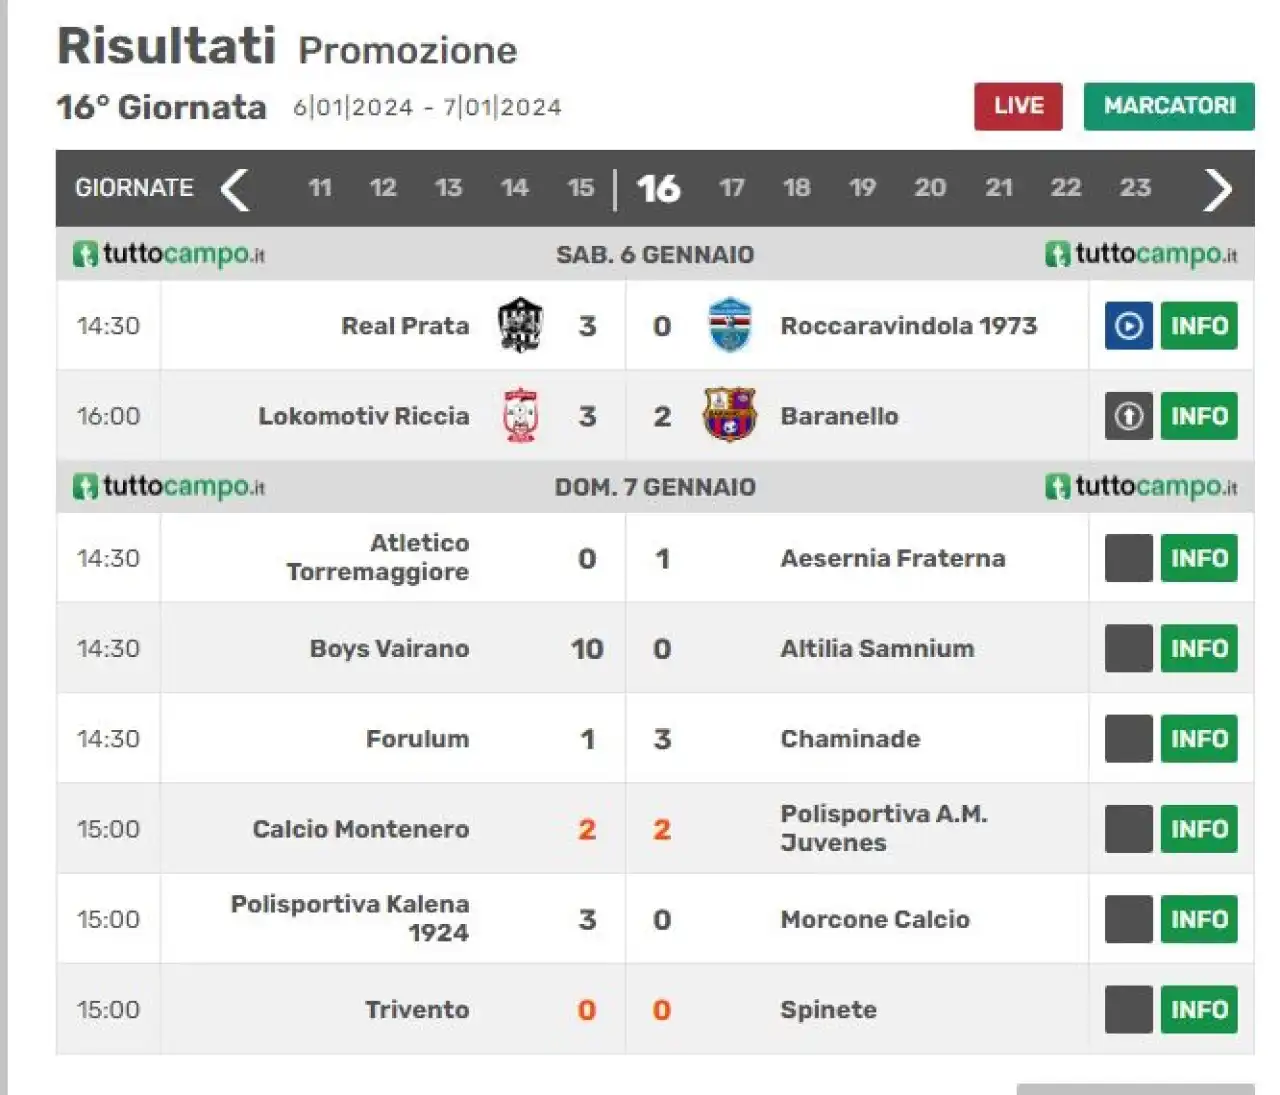Play video for Real Prata match
The image size is (1280, 1095).
pyautogui.click(x=1128, y=326)
